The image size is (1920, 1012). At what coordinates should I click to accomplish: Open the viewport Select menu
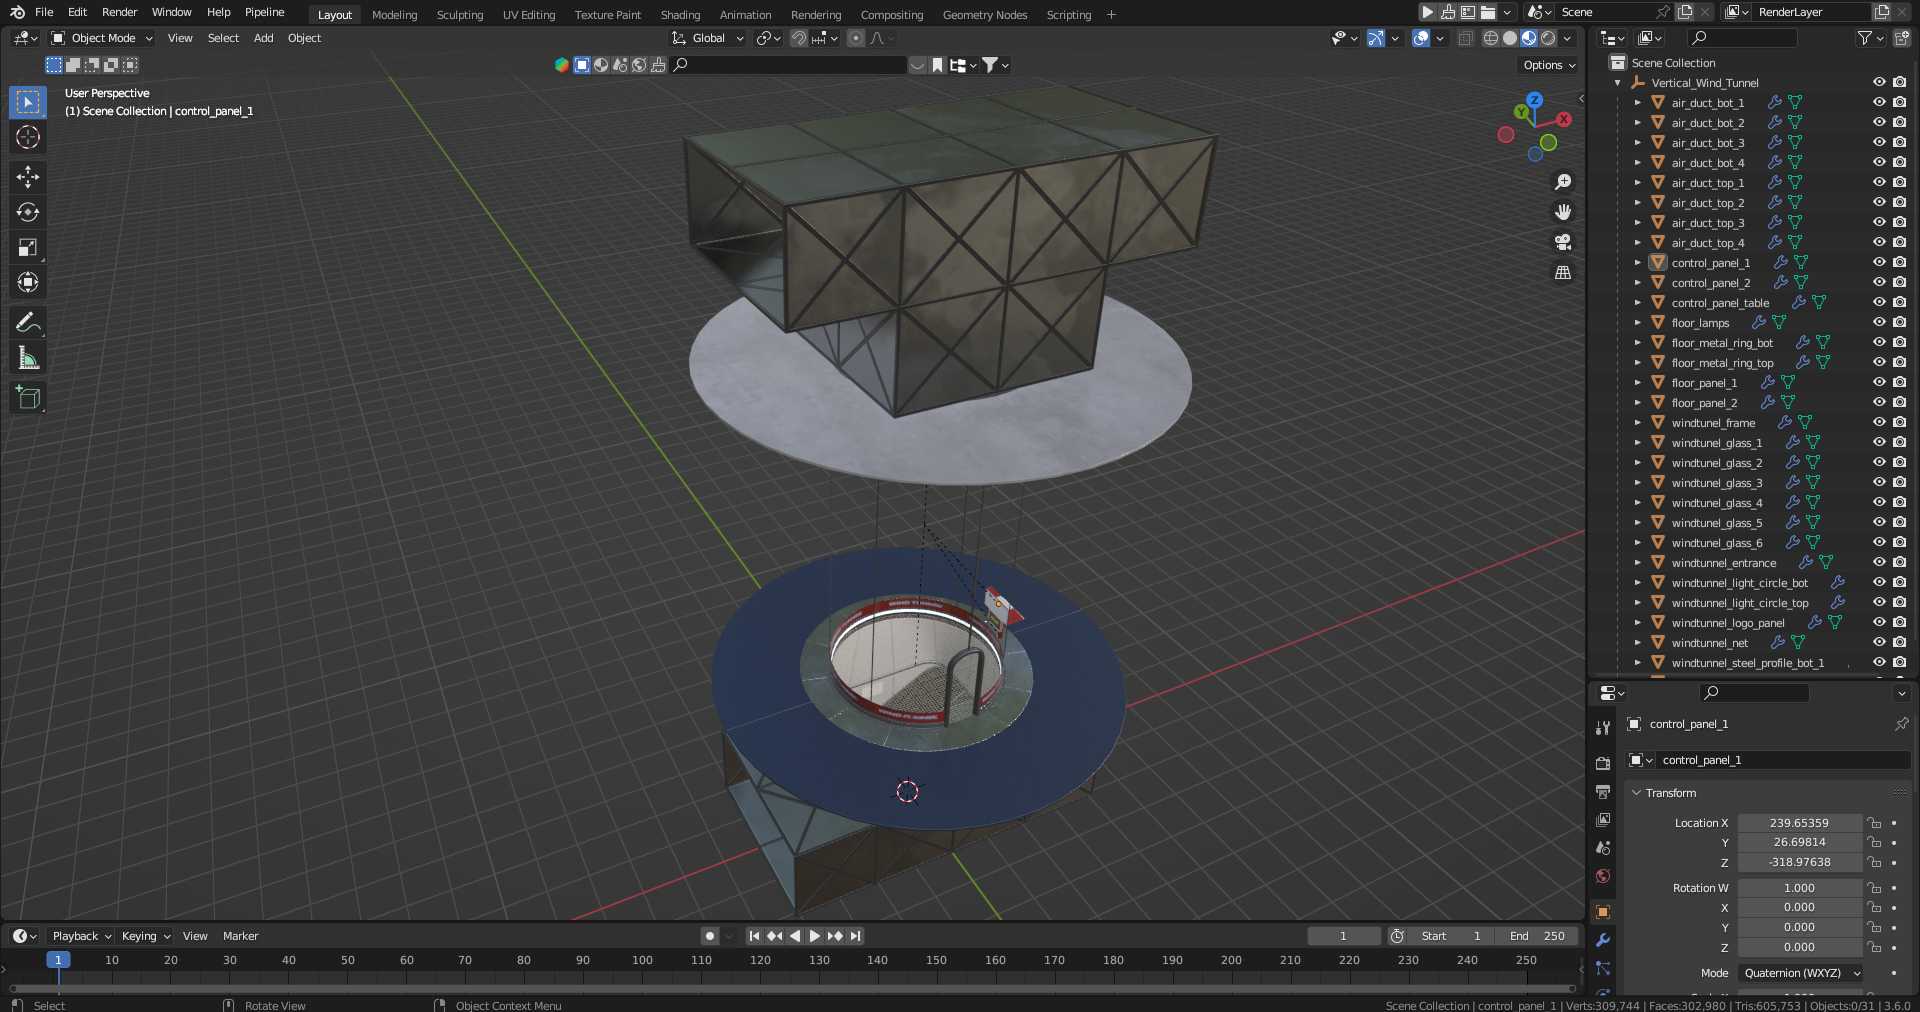[223, 38]
